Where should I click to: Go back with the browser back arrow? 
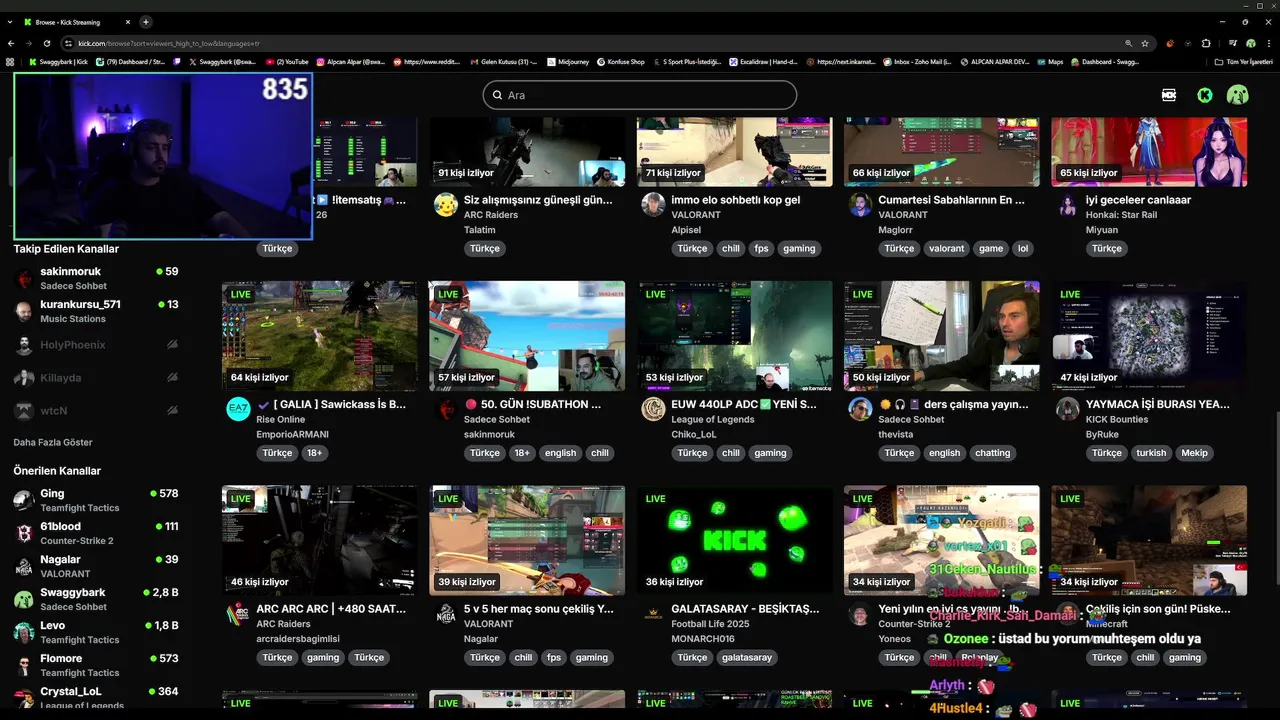click(x=11, y=43)
